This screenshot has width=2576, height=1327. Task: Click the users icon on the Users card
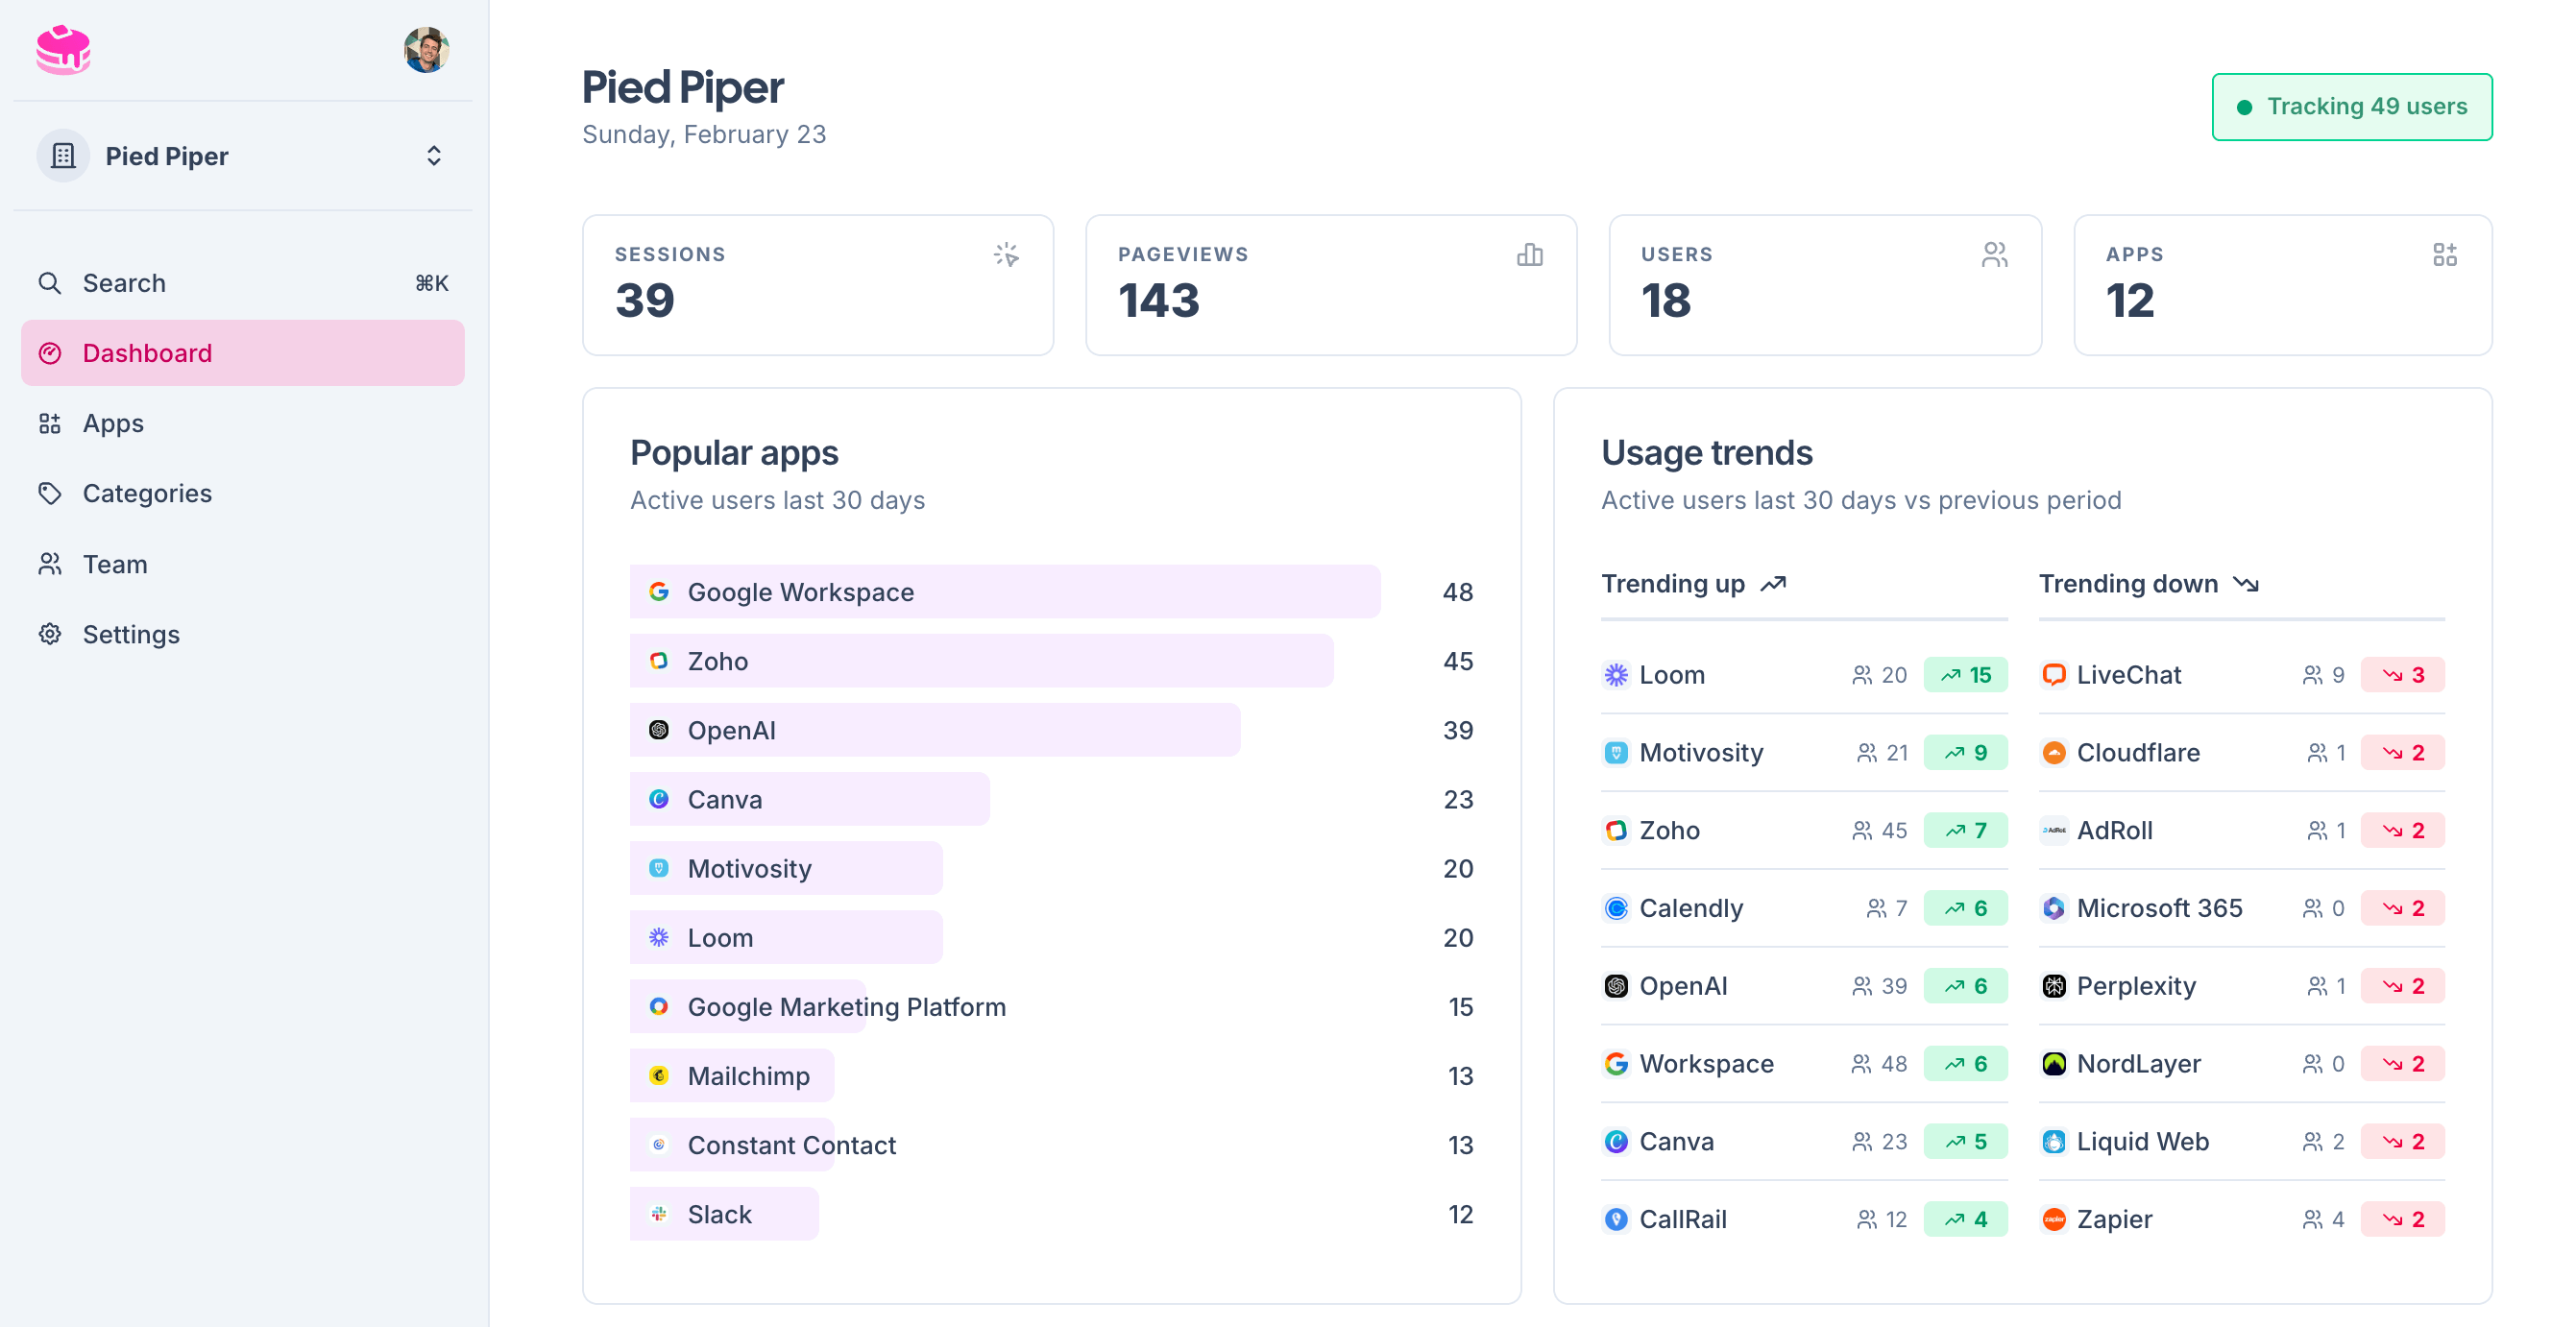pos(1994,255)
